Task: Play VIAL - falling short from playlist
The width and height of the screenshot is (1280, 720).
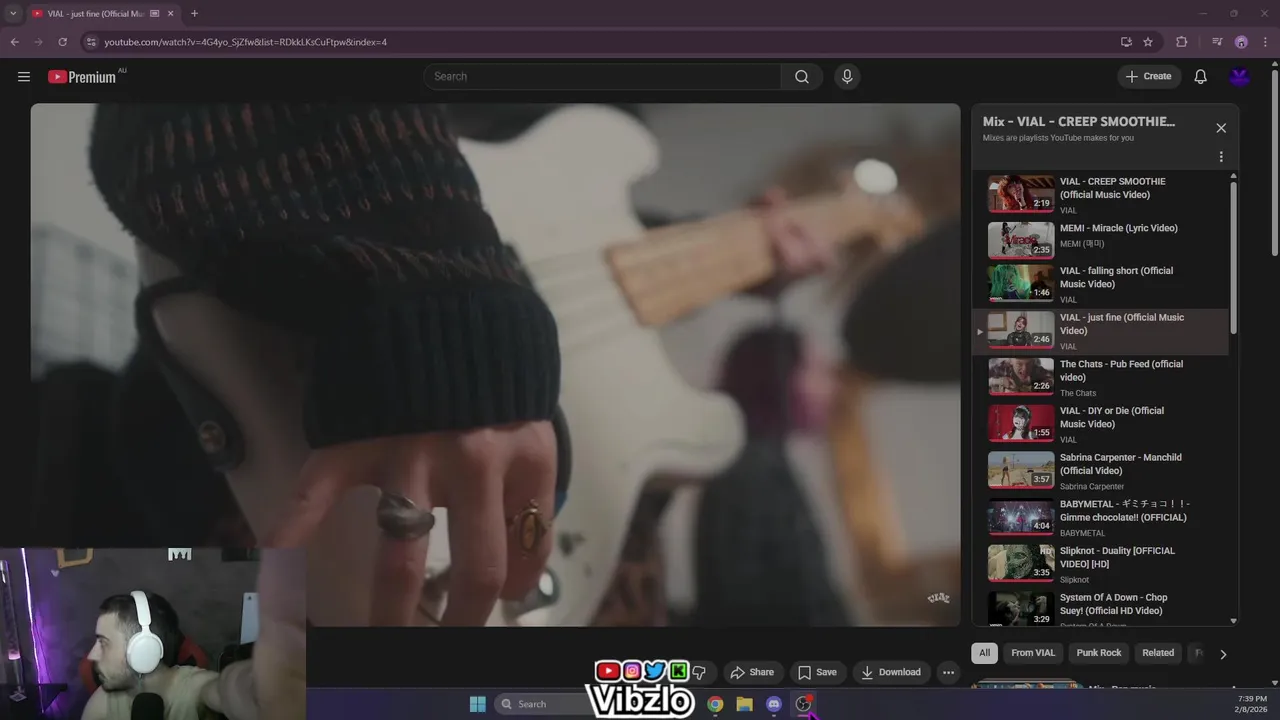Action: (1100, 285)
